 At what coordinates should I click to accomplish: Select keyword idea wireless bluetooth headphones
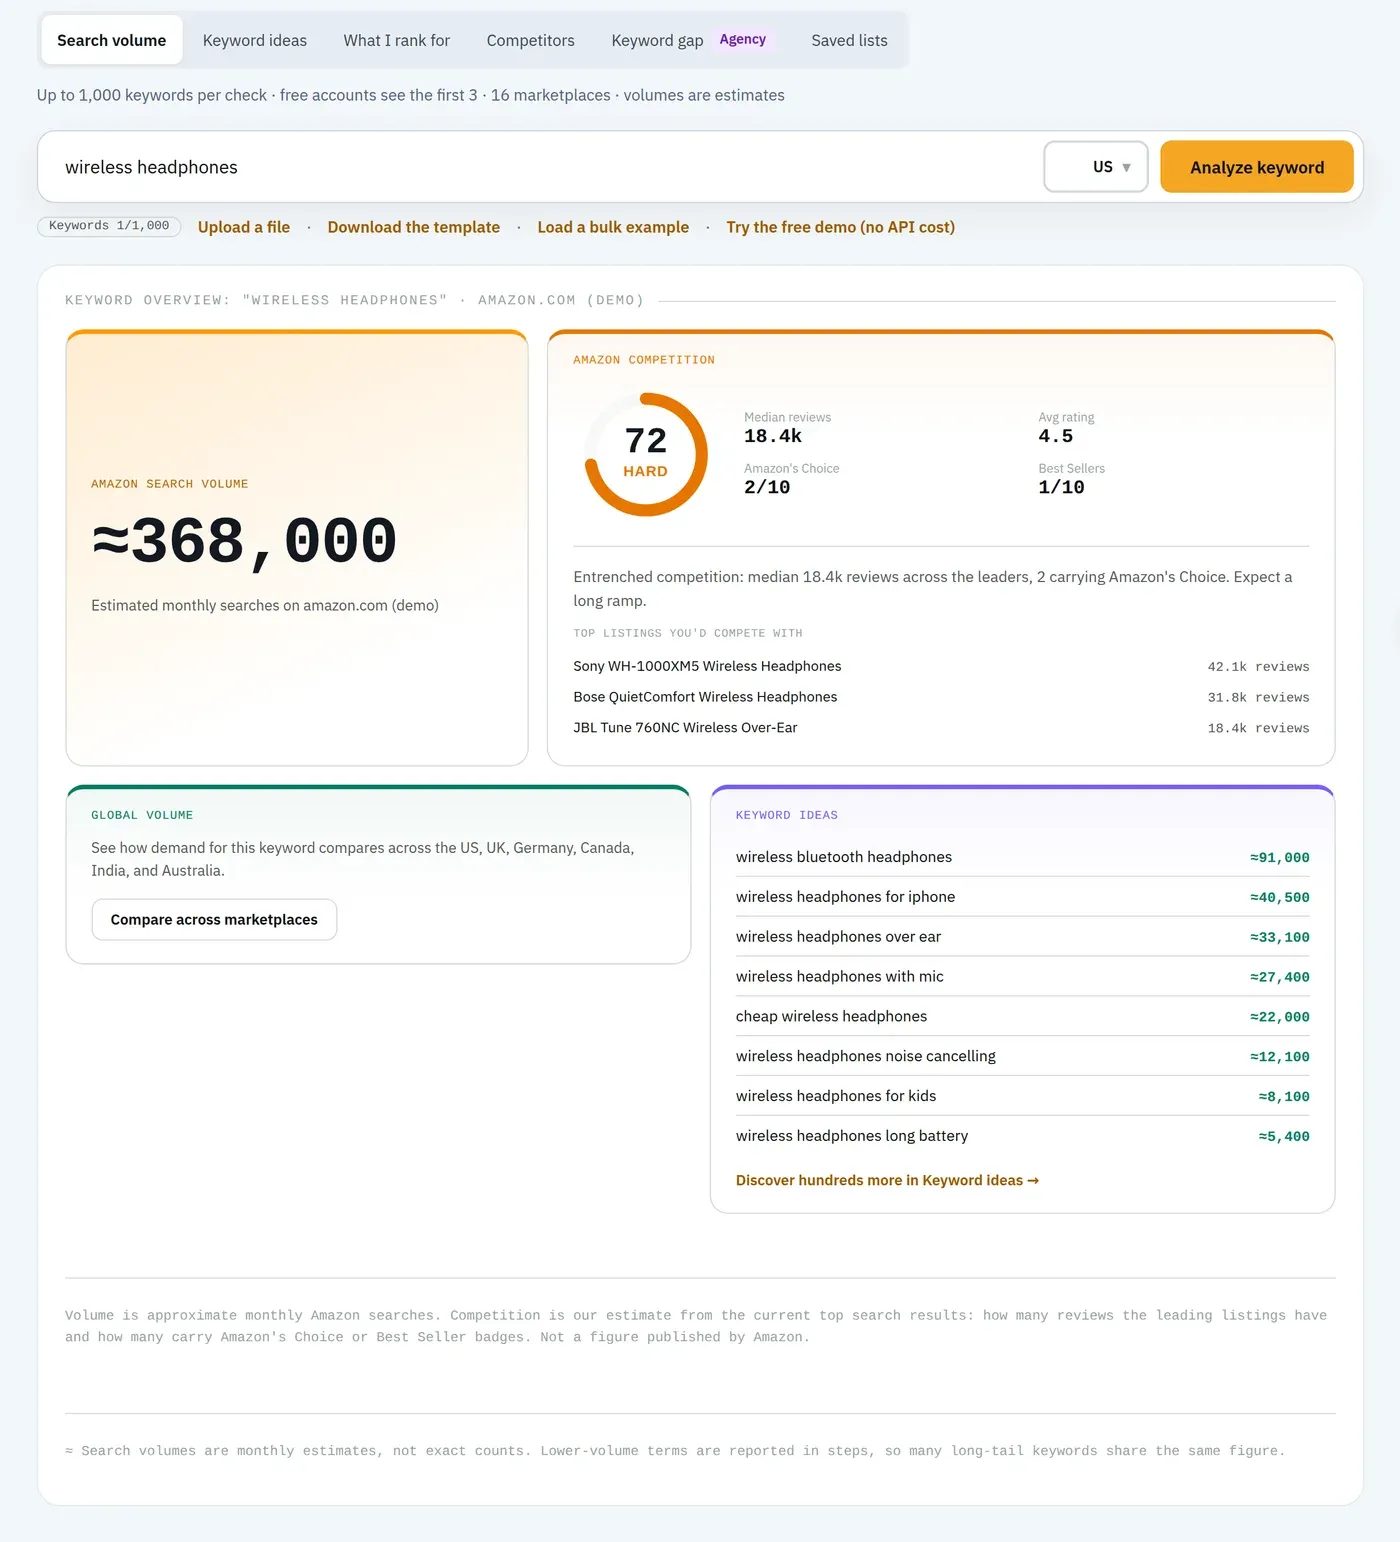1022,857
